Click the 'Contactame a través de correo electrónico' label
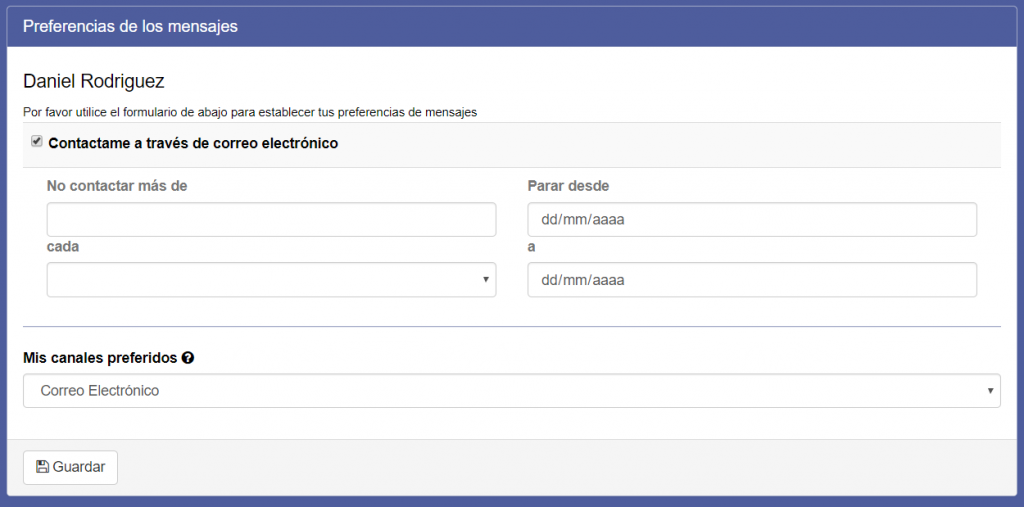1024x507 pixels. tap(193, 143)
